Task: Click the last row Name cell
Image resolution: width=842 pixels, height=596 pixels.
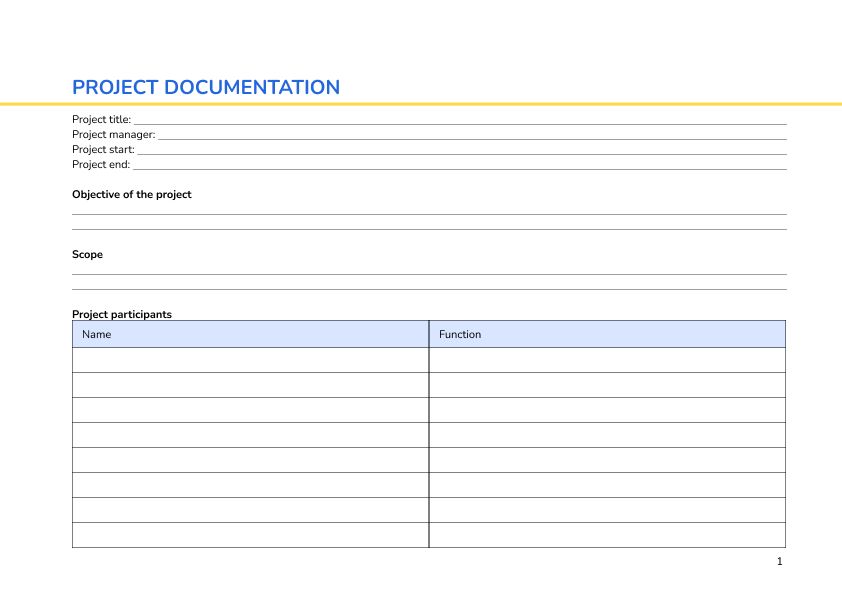Action: pos(250,534)
